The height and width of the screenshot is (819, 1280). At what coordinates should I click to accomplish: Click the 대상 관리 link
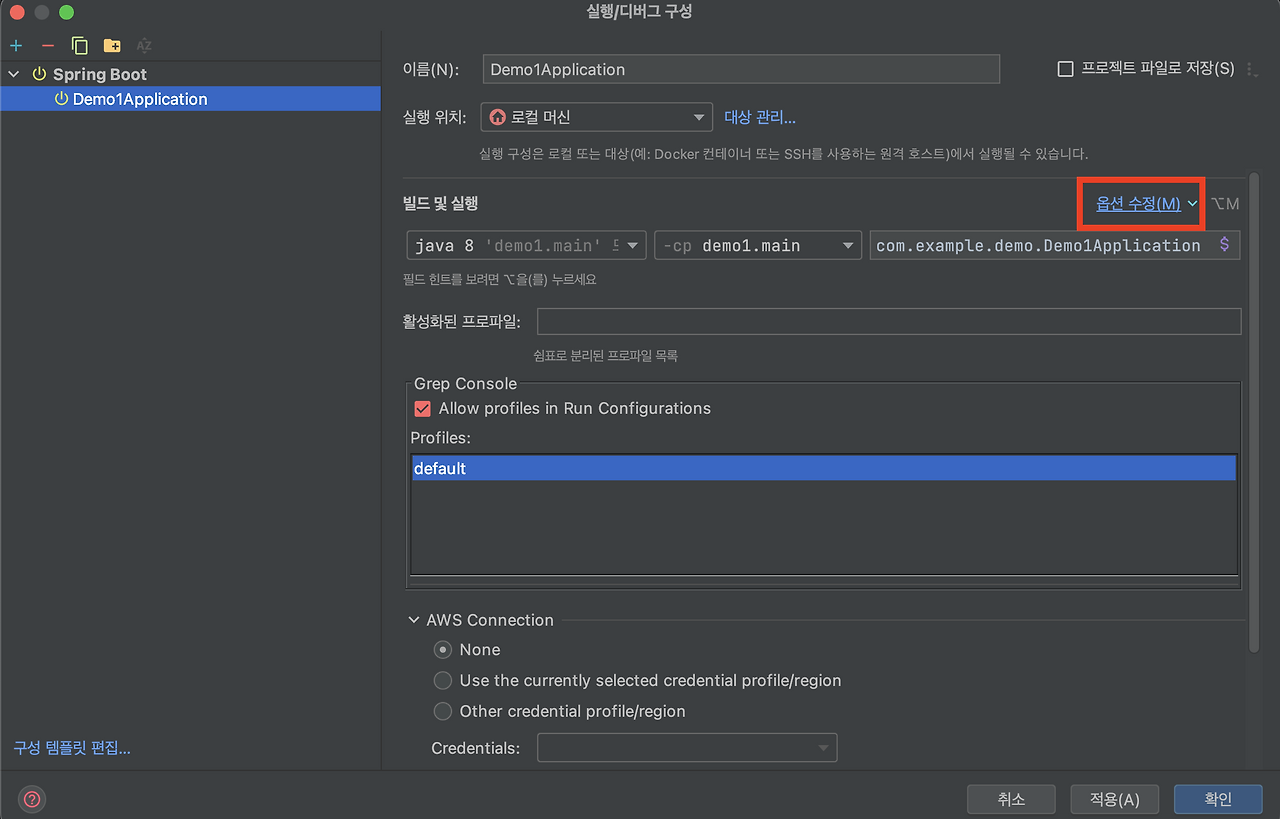click(760, 117)
